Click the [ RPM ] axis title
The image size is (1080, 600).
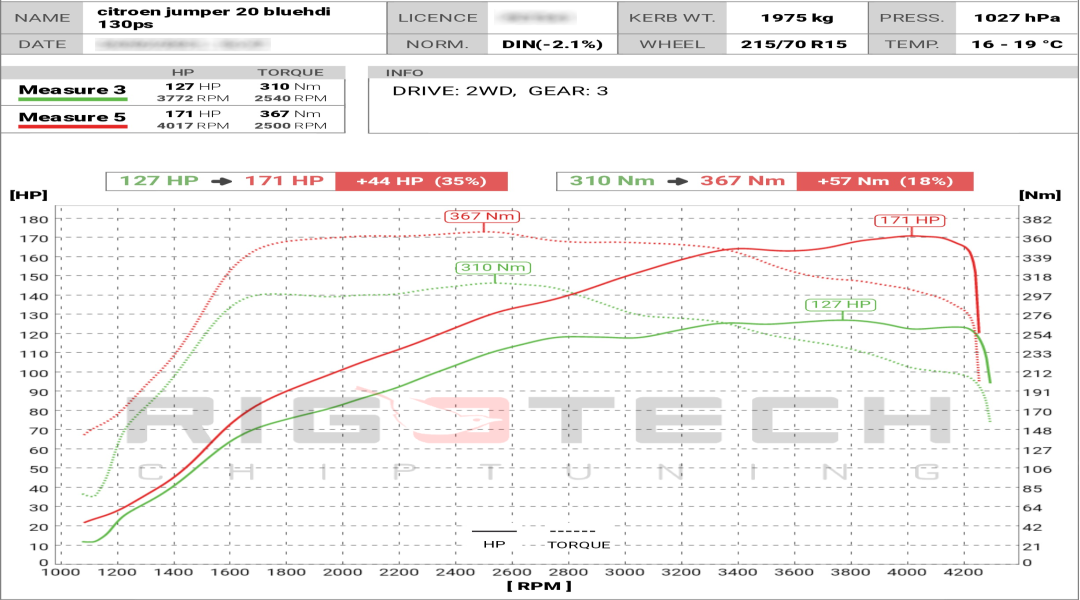pyautogui.click(x=539, y=586)
